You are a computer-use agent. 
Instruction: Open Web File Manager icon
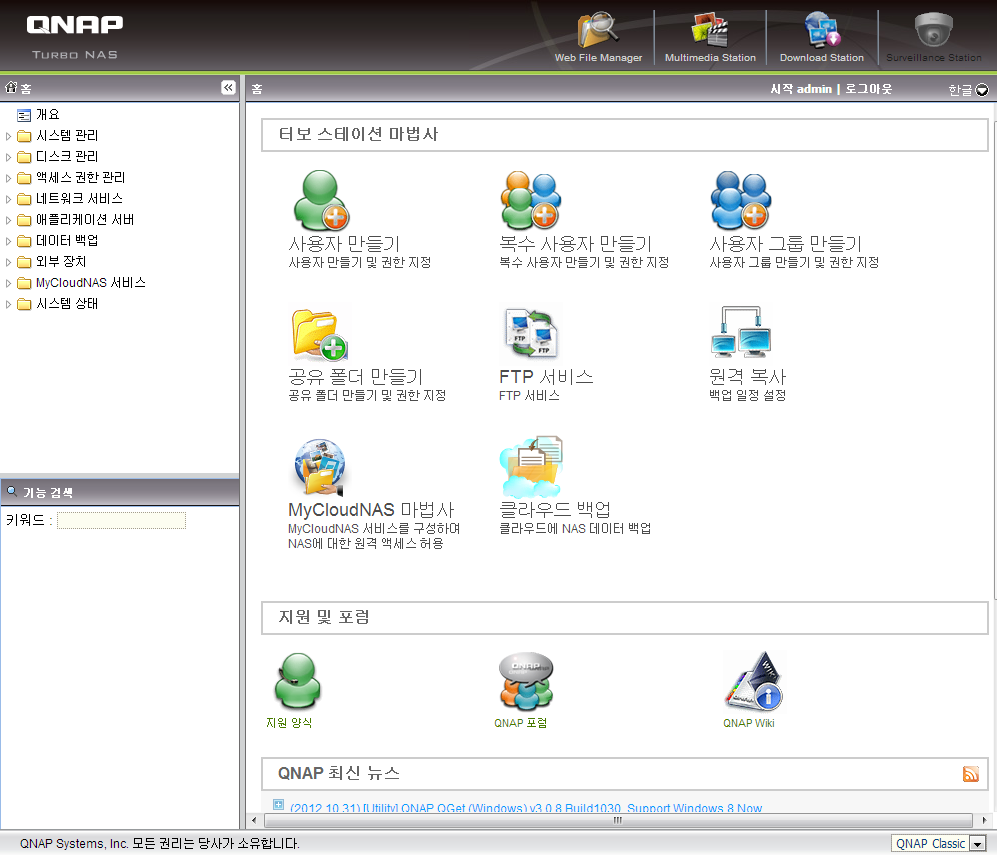pos(598,32)
